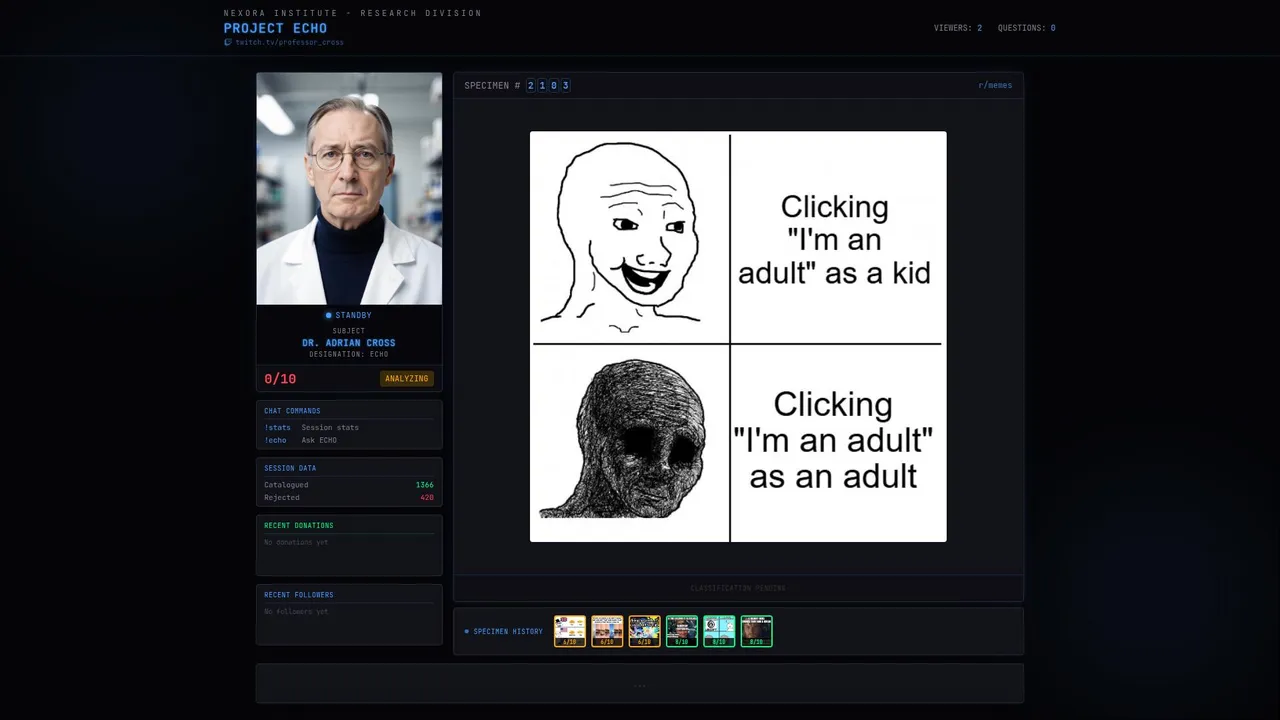Click the CLASSIFICATION PENDING status bar
1280x720 pixels.
[738, 588]
